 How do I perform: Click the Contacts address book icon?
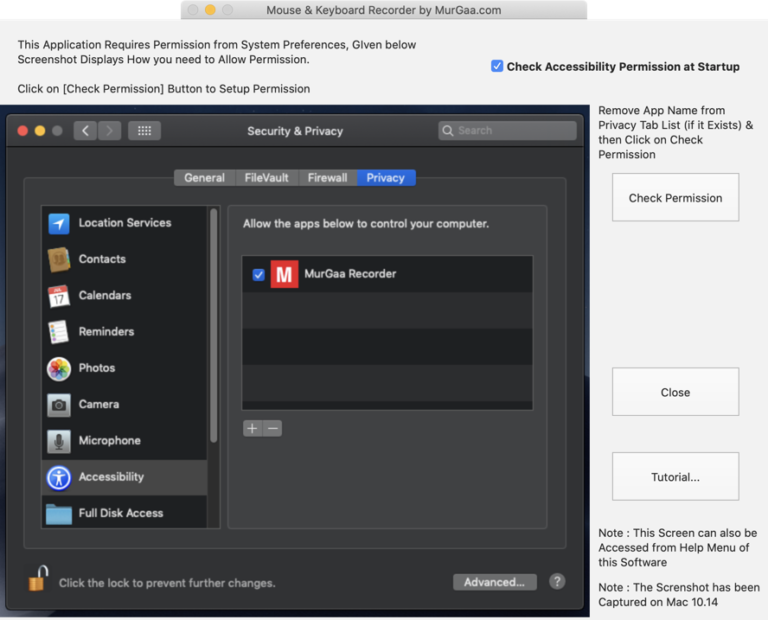[x=59, y=260]
